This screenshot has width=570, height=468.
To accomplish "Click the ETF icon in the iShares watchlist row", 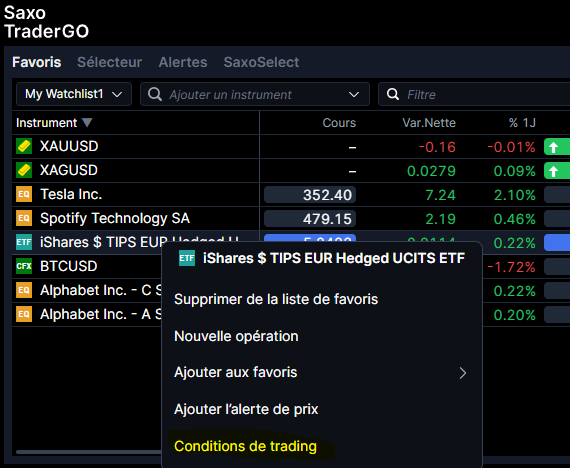I will pyautogui.click(x=24, y=242).
